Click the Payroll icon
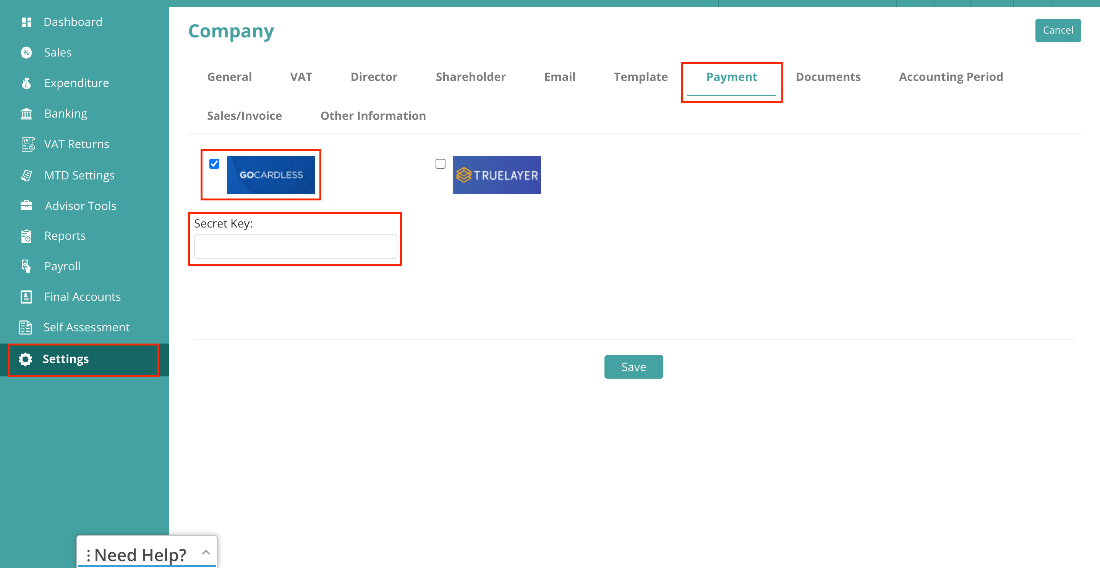The image size is (1100, 568). [x=27, y=266]
